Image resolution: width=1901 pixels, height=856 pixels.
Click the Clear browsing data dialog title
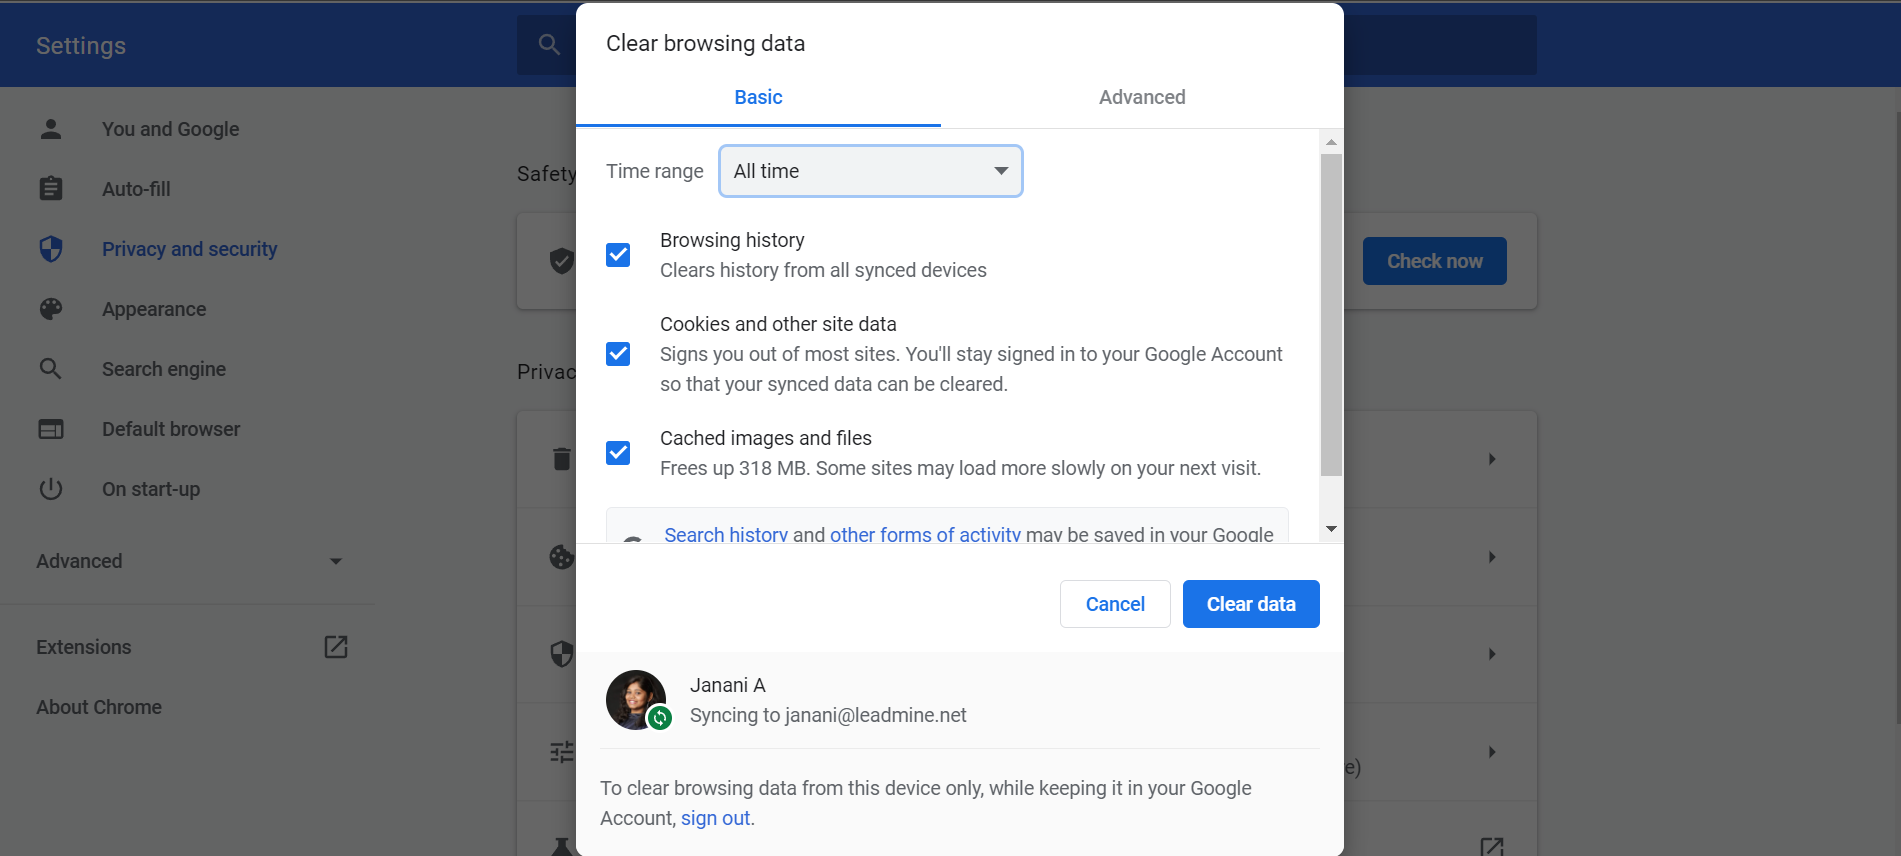point(705,43)
